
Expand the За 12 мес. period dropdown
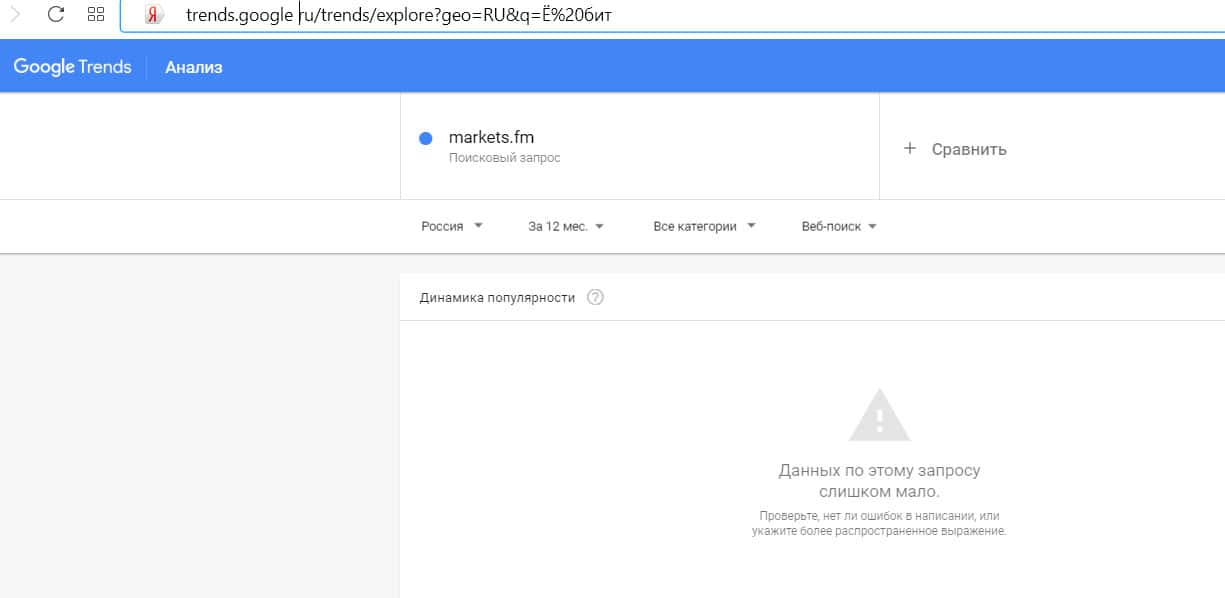tap(566, 226)
